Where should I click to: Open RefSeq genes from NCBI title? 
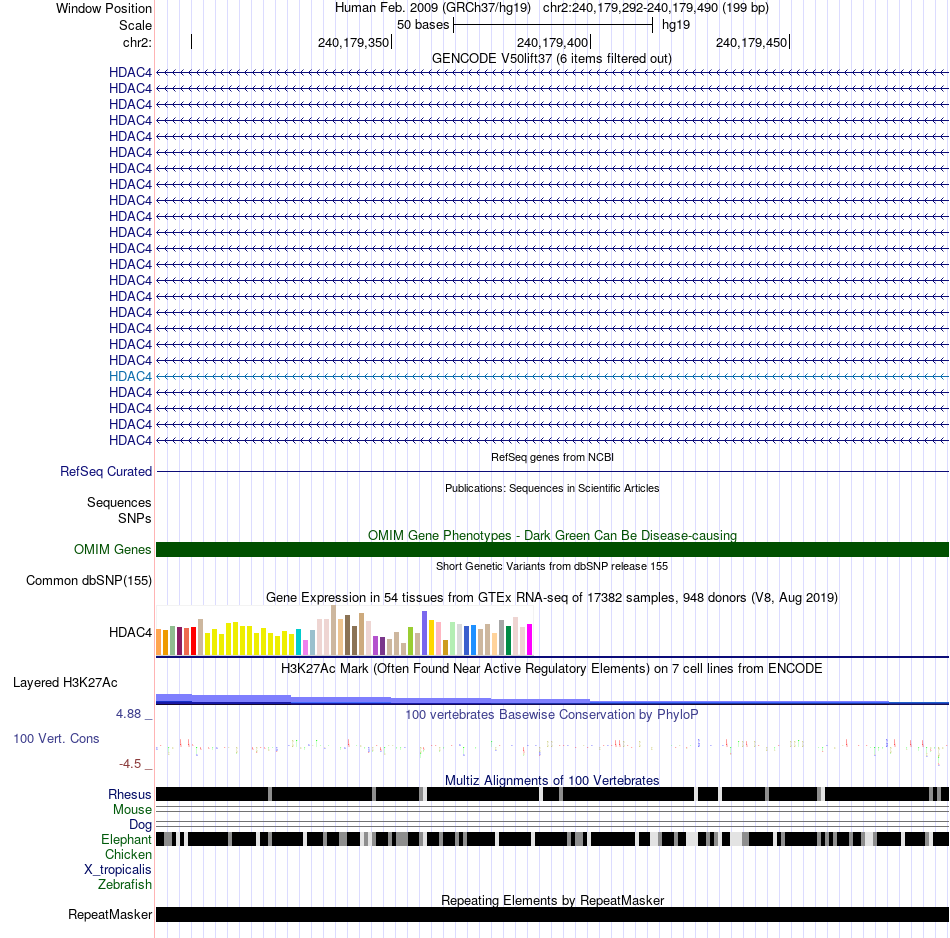552,457
